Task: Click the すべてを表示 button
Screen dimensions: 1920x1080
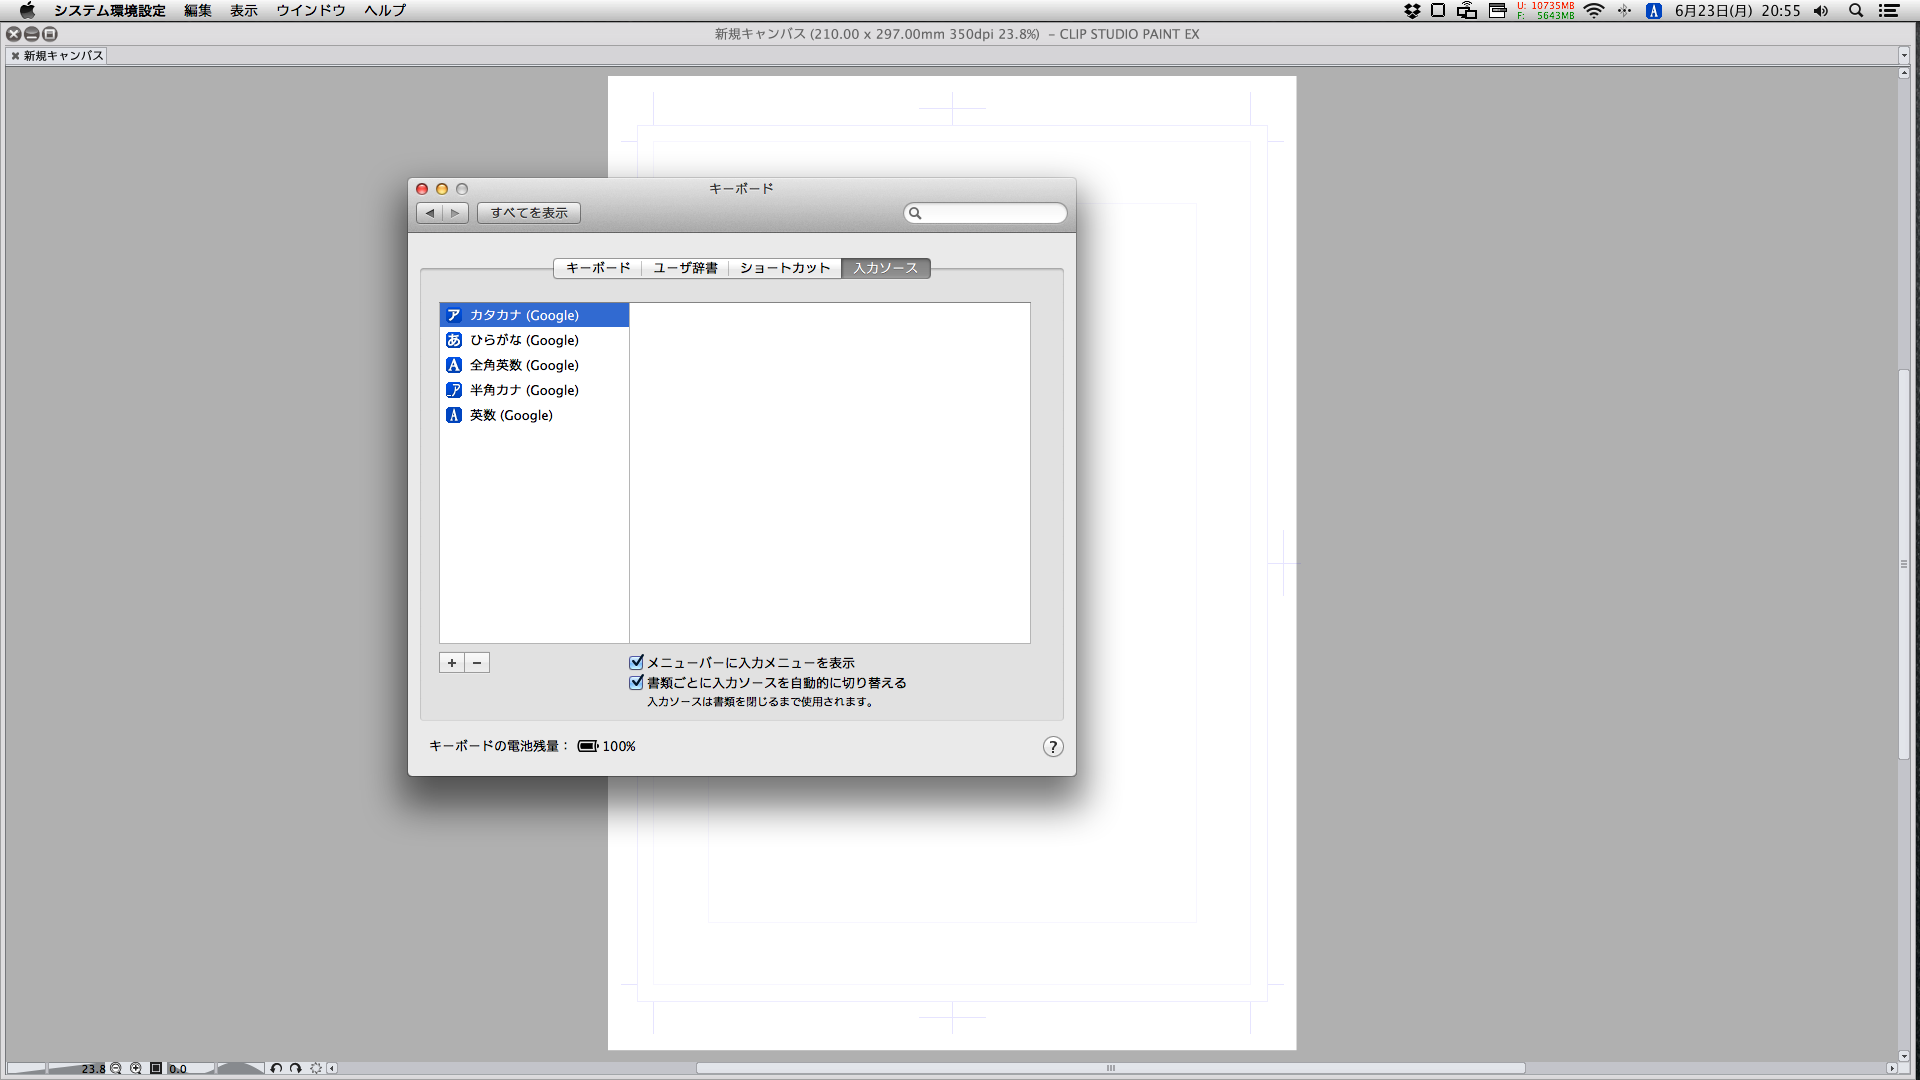Action: [x=528, y=213]
